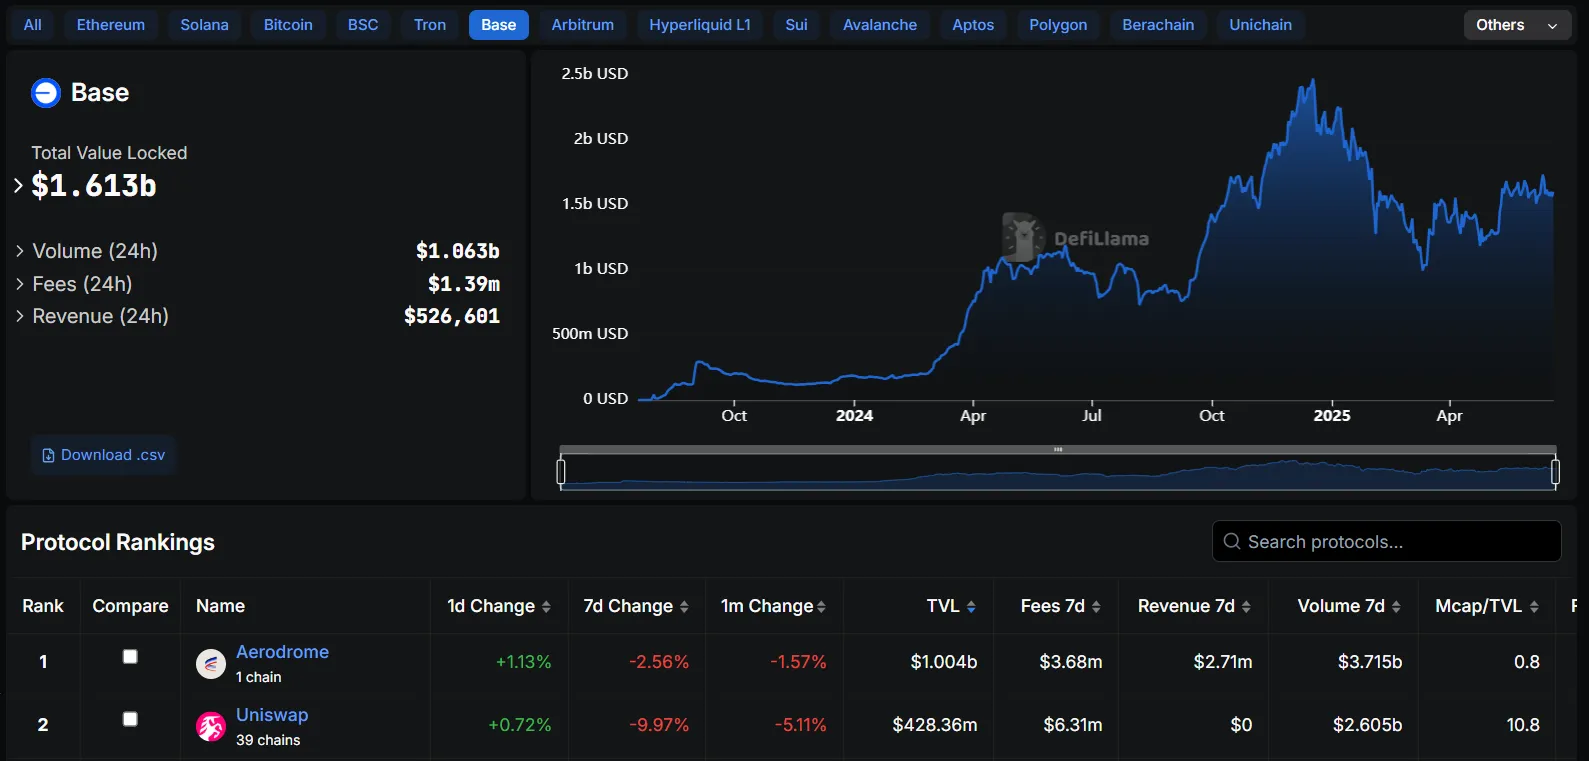Select the active Base tab
Screen dimensions: 1589x761
coord(499,25)
